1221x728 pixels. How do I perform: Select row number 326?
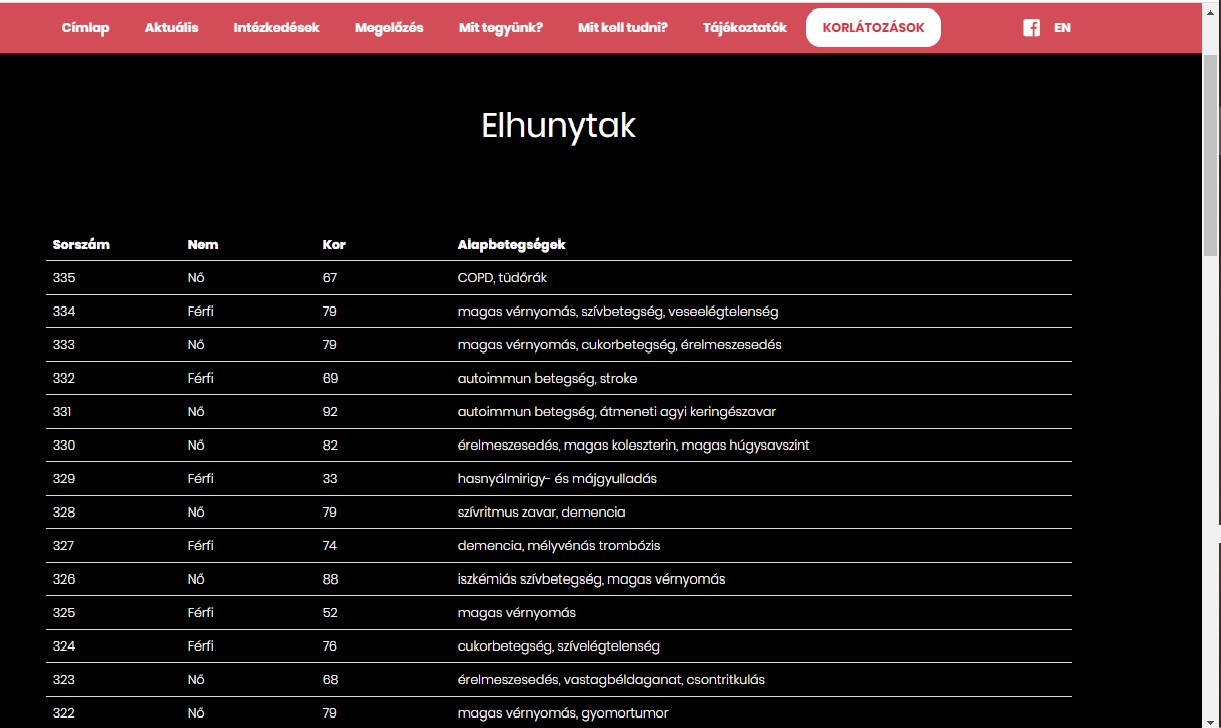64,579
